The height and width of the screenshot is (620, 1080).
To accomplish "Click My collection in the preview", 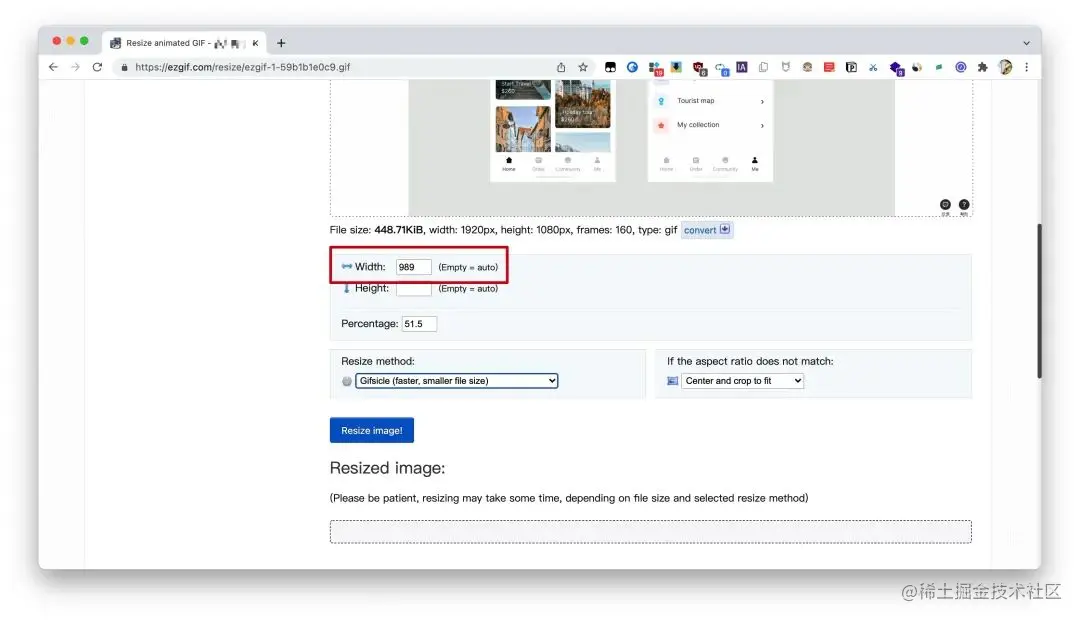I will [x=698, y=125].
